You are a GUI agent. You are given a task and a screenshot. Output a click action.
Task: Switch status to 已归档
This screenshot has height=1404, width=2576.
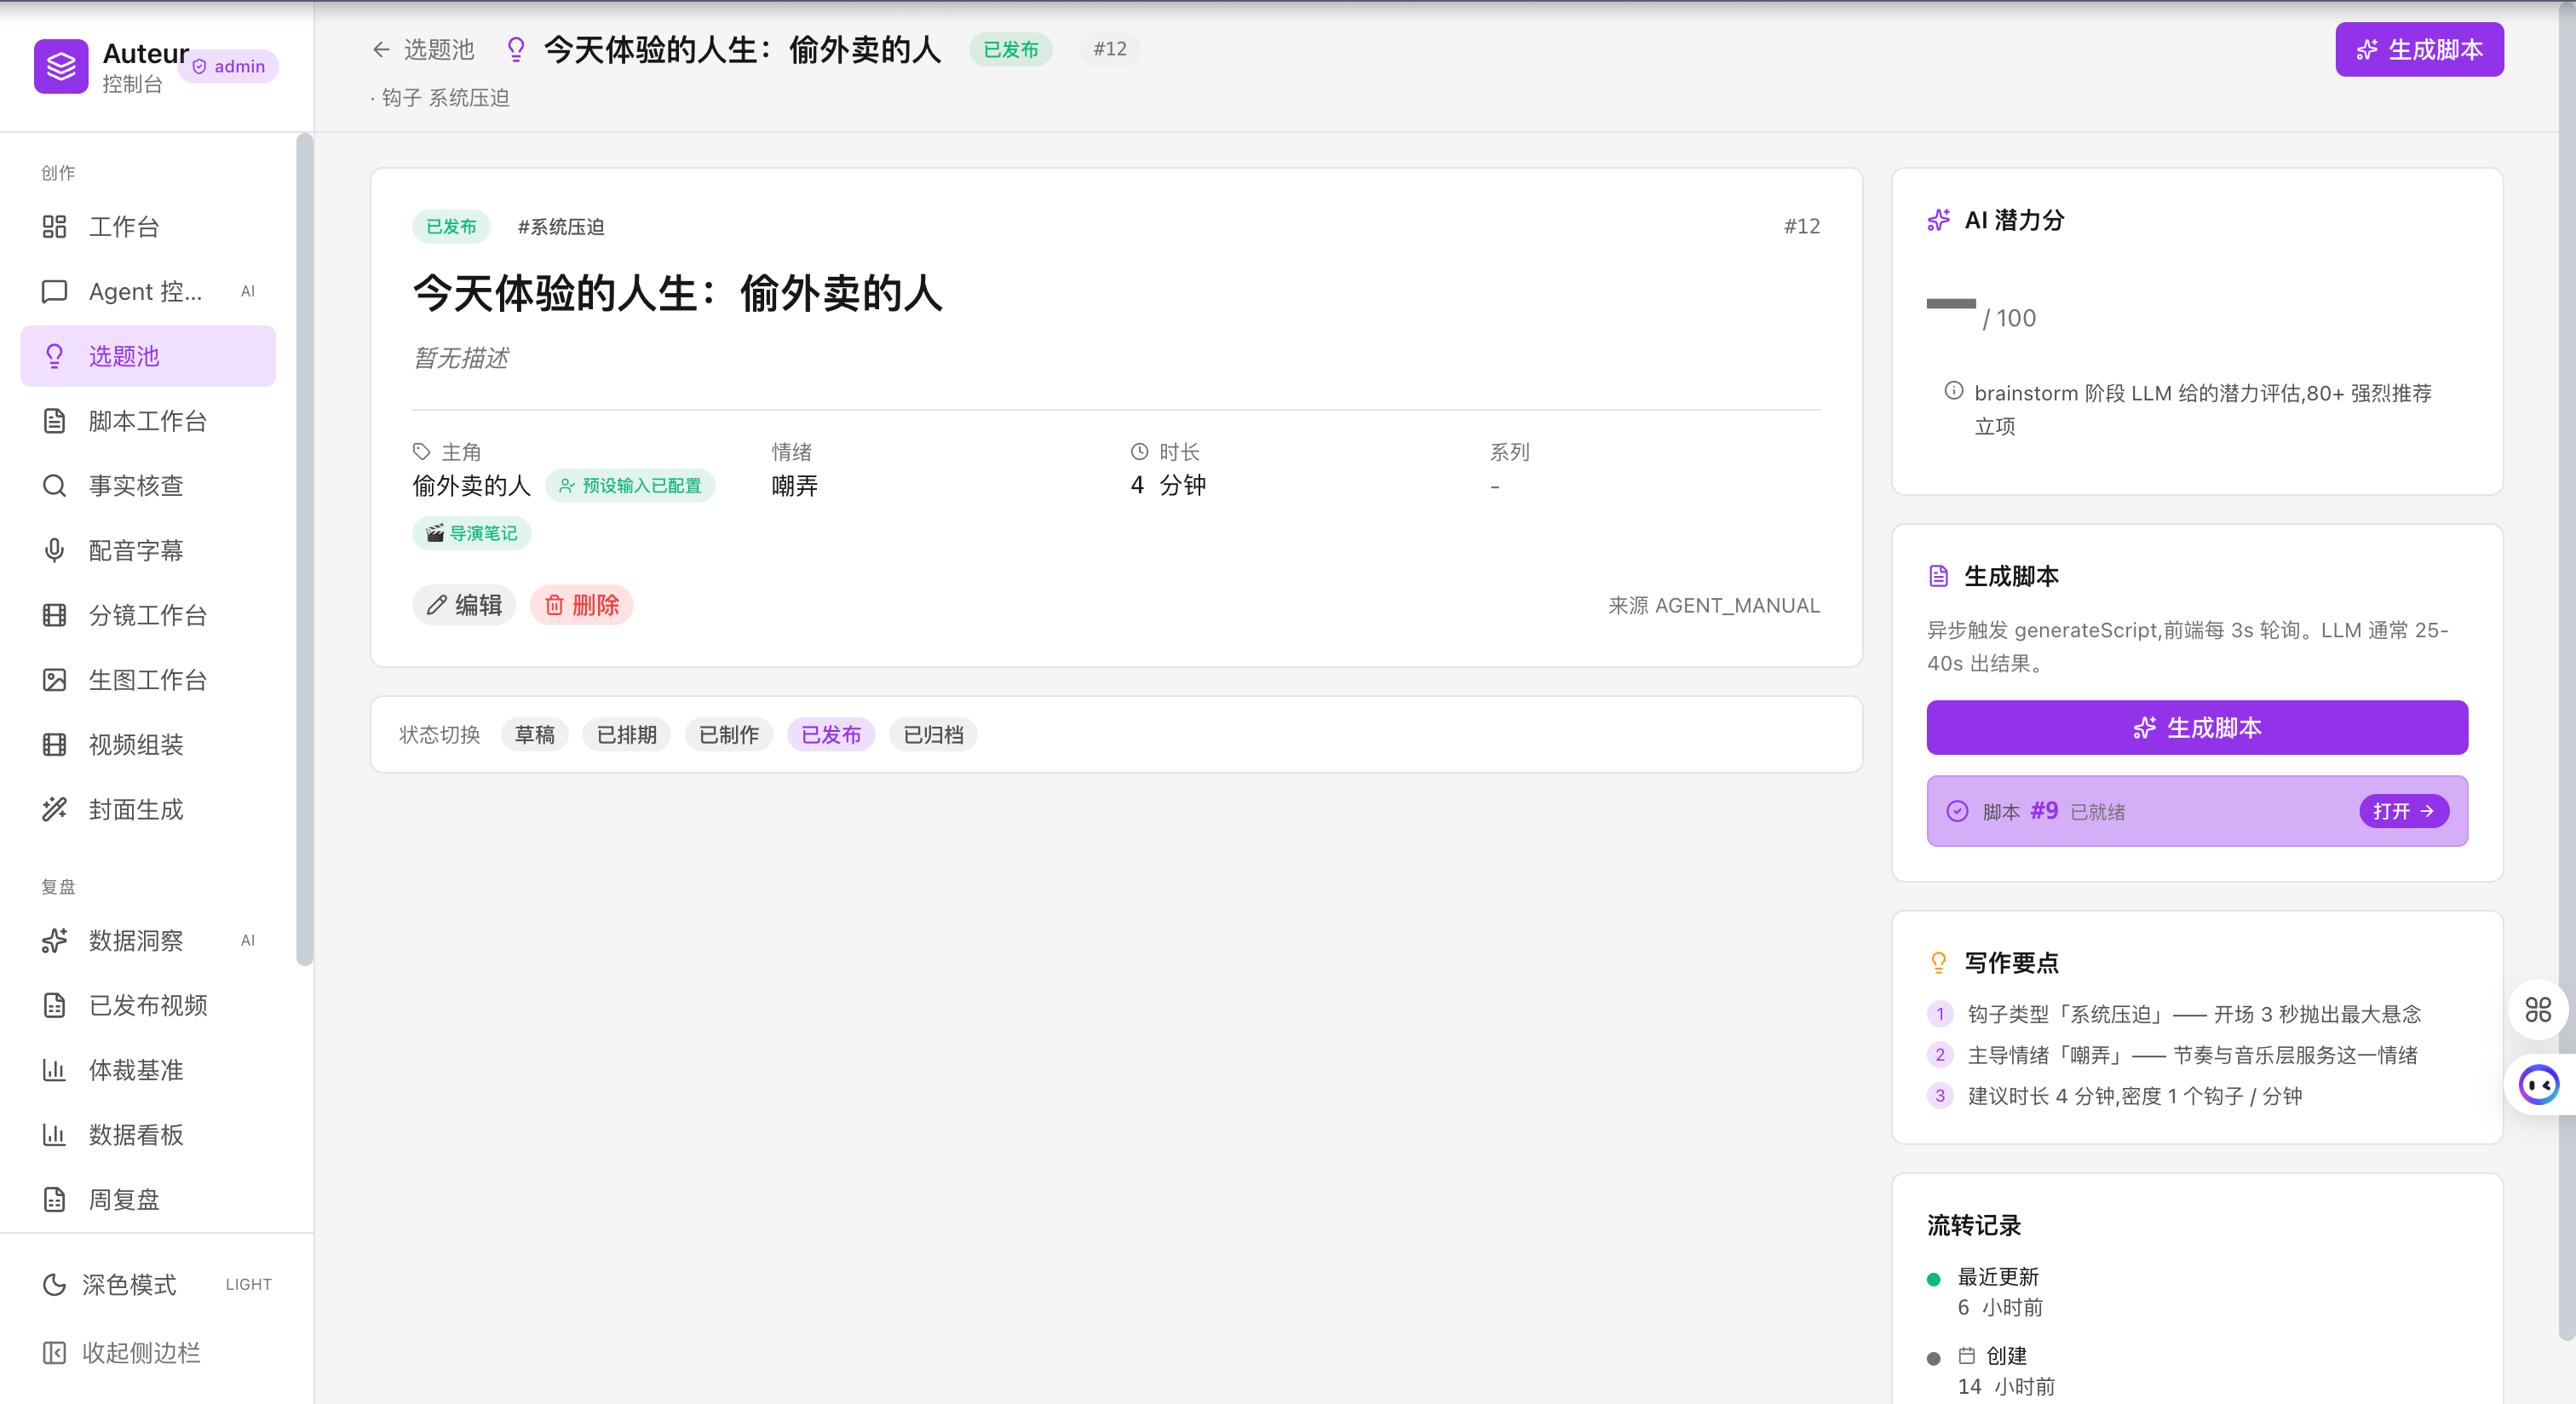(933, 735)
